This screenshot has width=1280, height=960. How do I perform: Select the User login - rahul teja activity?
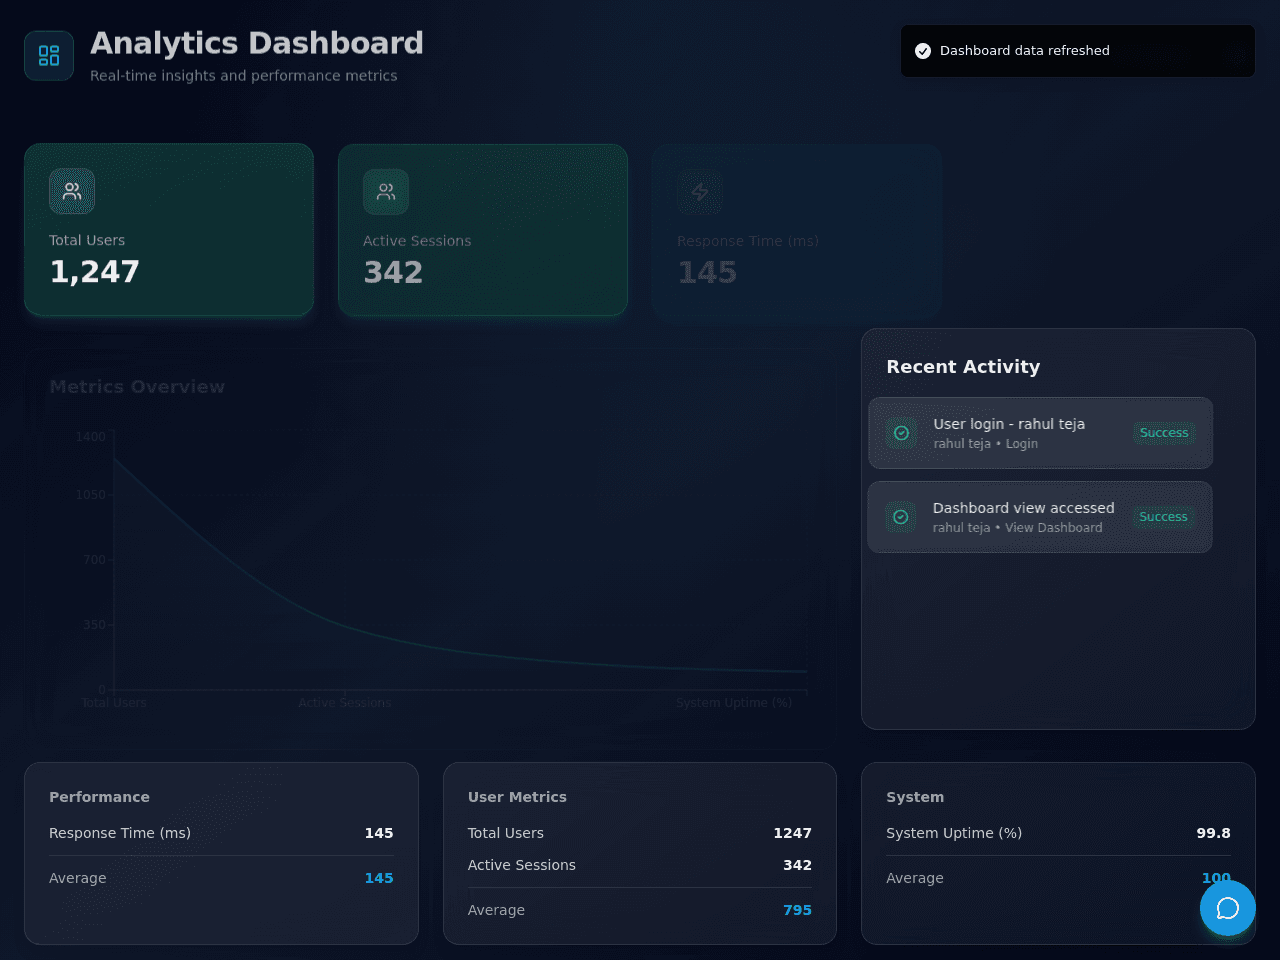point(1041,433)
